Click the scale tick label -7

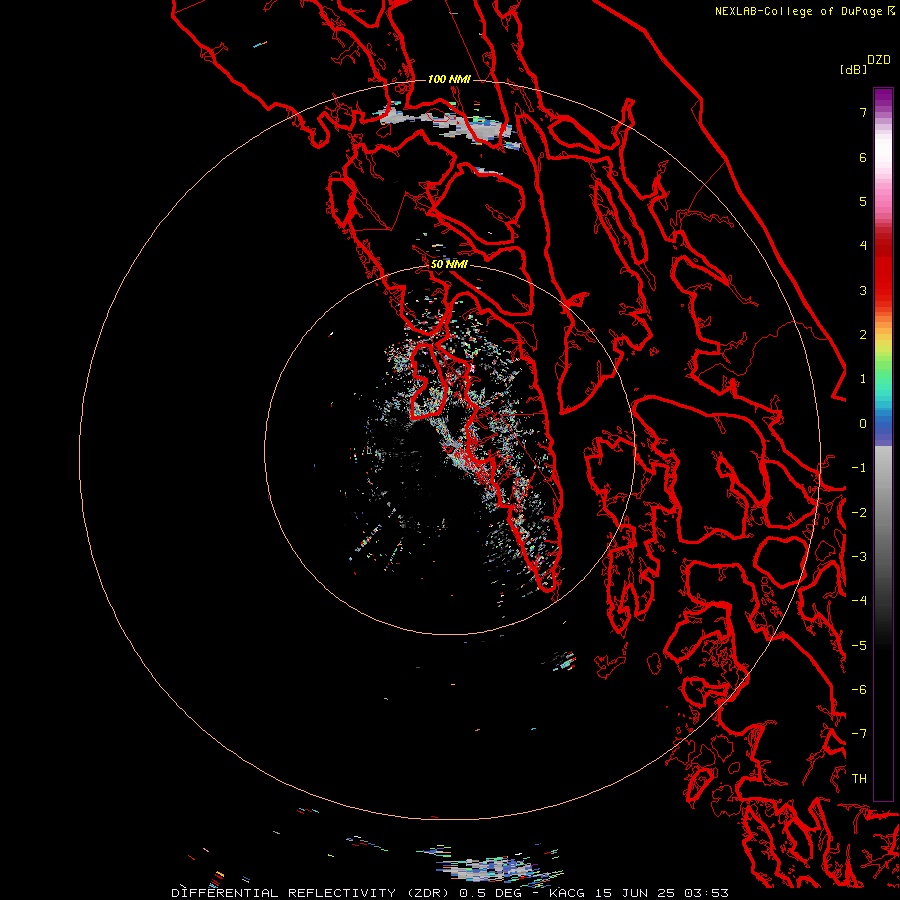click(859, 734)
